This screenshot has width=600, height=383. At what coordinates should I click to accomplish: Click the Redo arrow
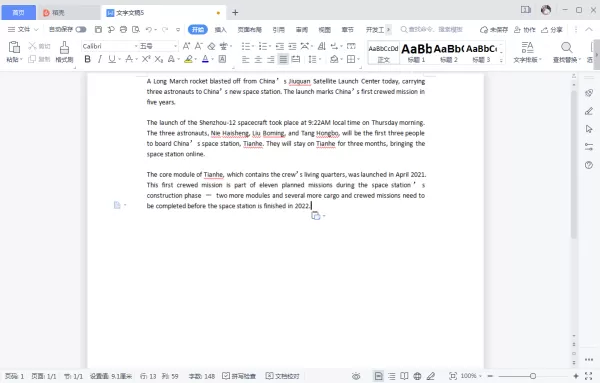click(x=165, y=29)
